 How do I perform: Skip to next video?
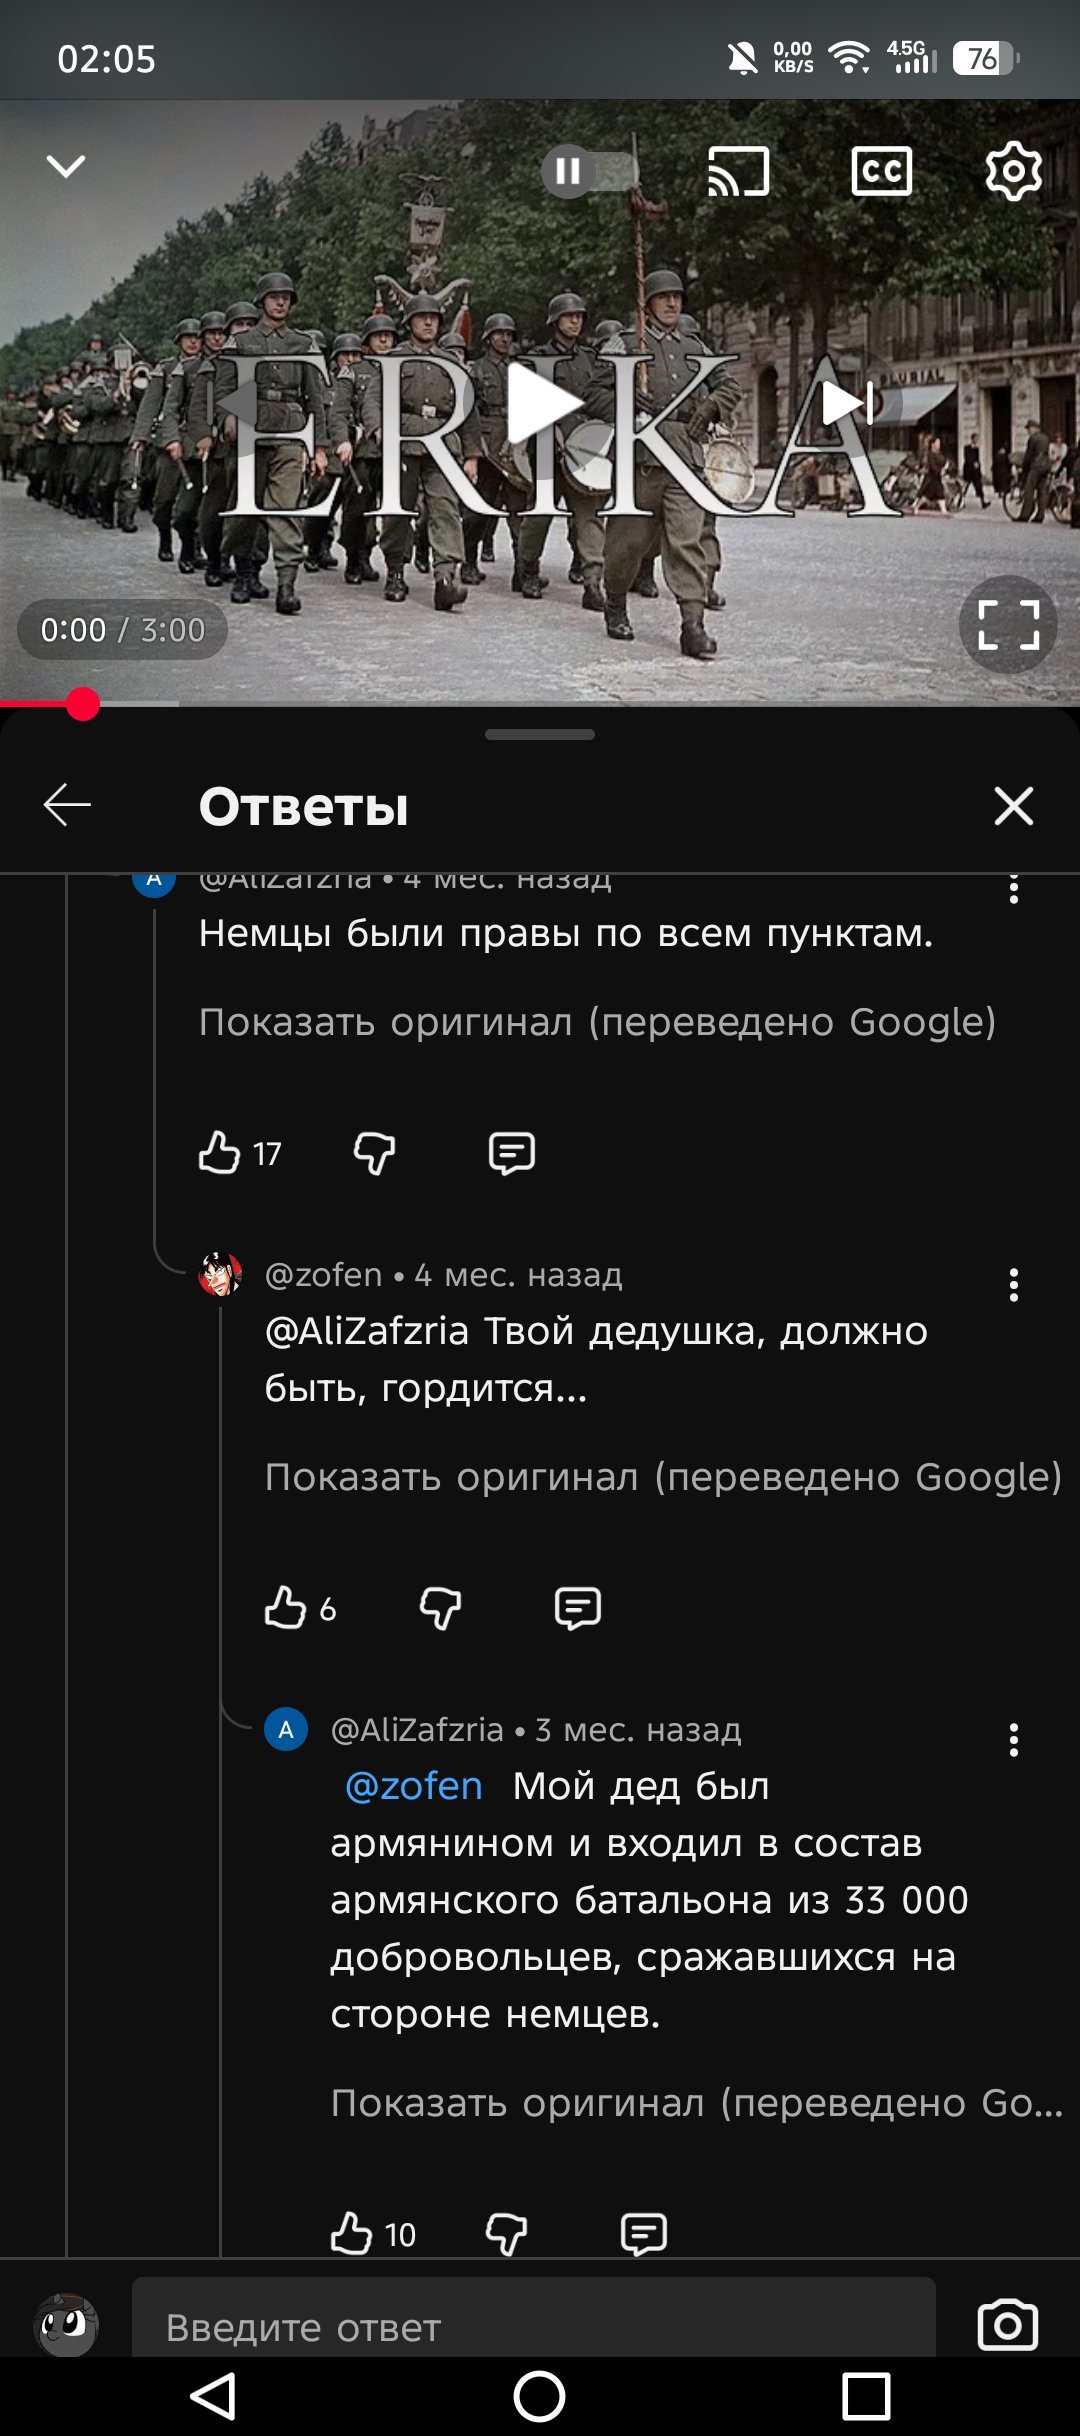point(848,403)
